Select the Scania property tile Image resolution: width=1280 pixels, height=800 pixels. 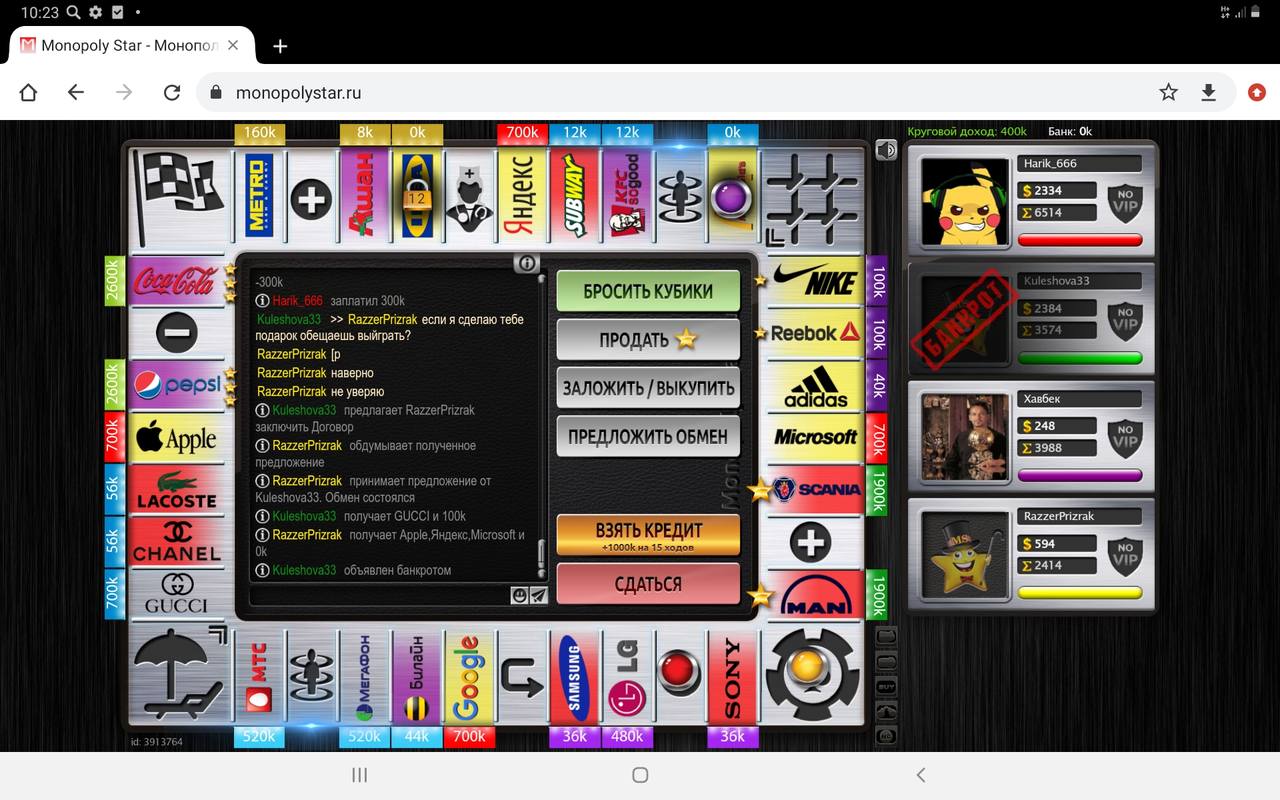coord(816,490)
